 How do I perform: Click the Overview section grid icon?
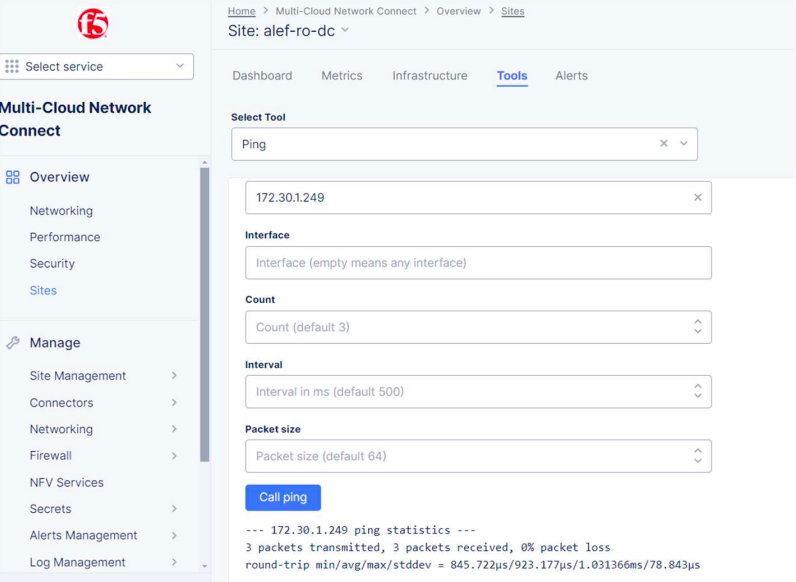(x=12, y=177)
